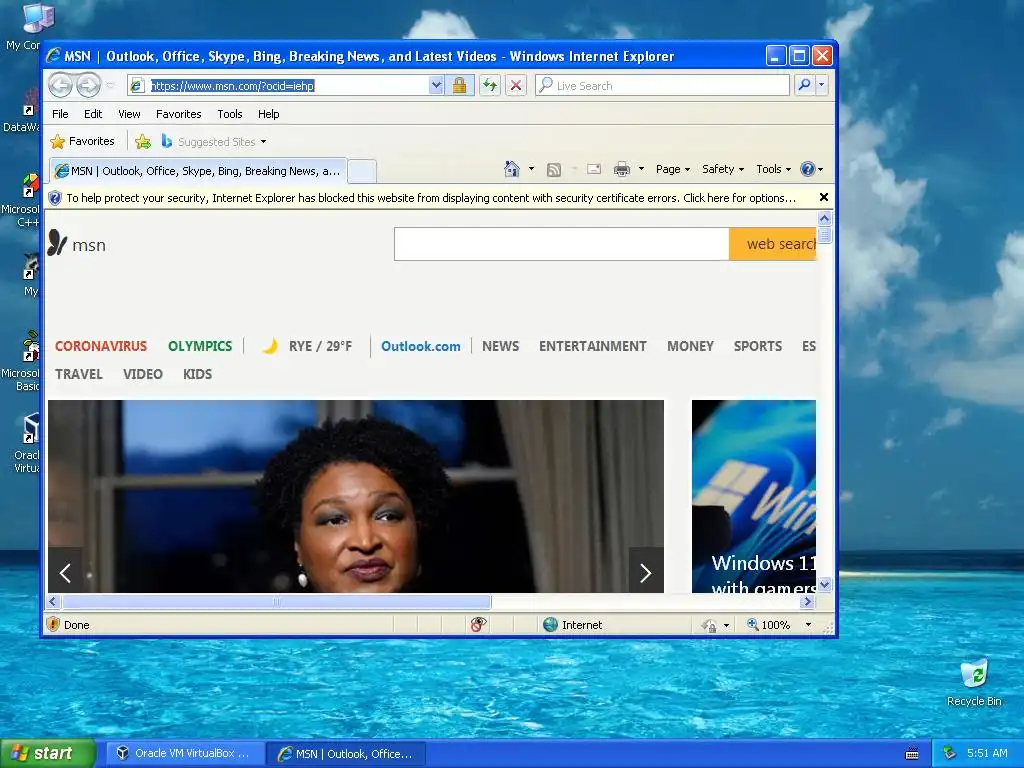Select the MSN browser tab

(x=199, y=171)
